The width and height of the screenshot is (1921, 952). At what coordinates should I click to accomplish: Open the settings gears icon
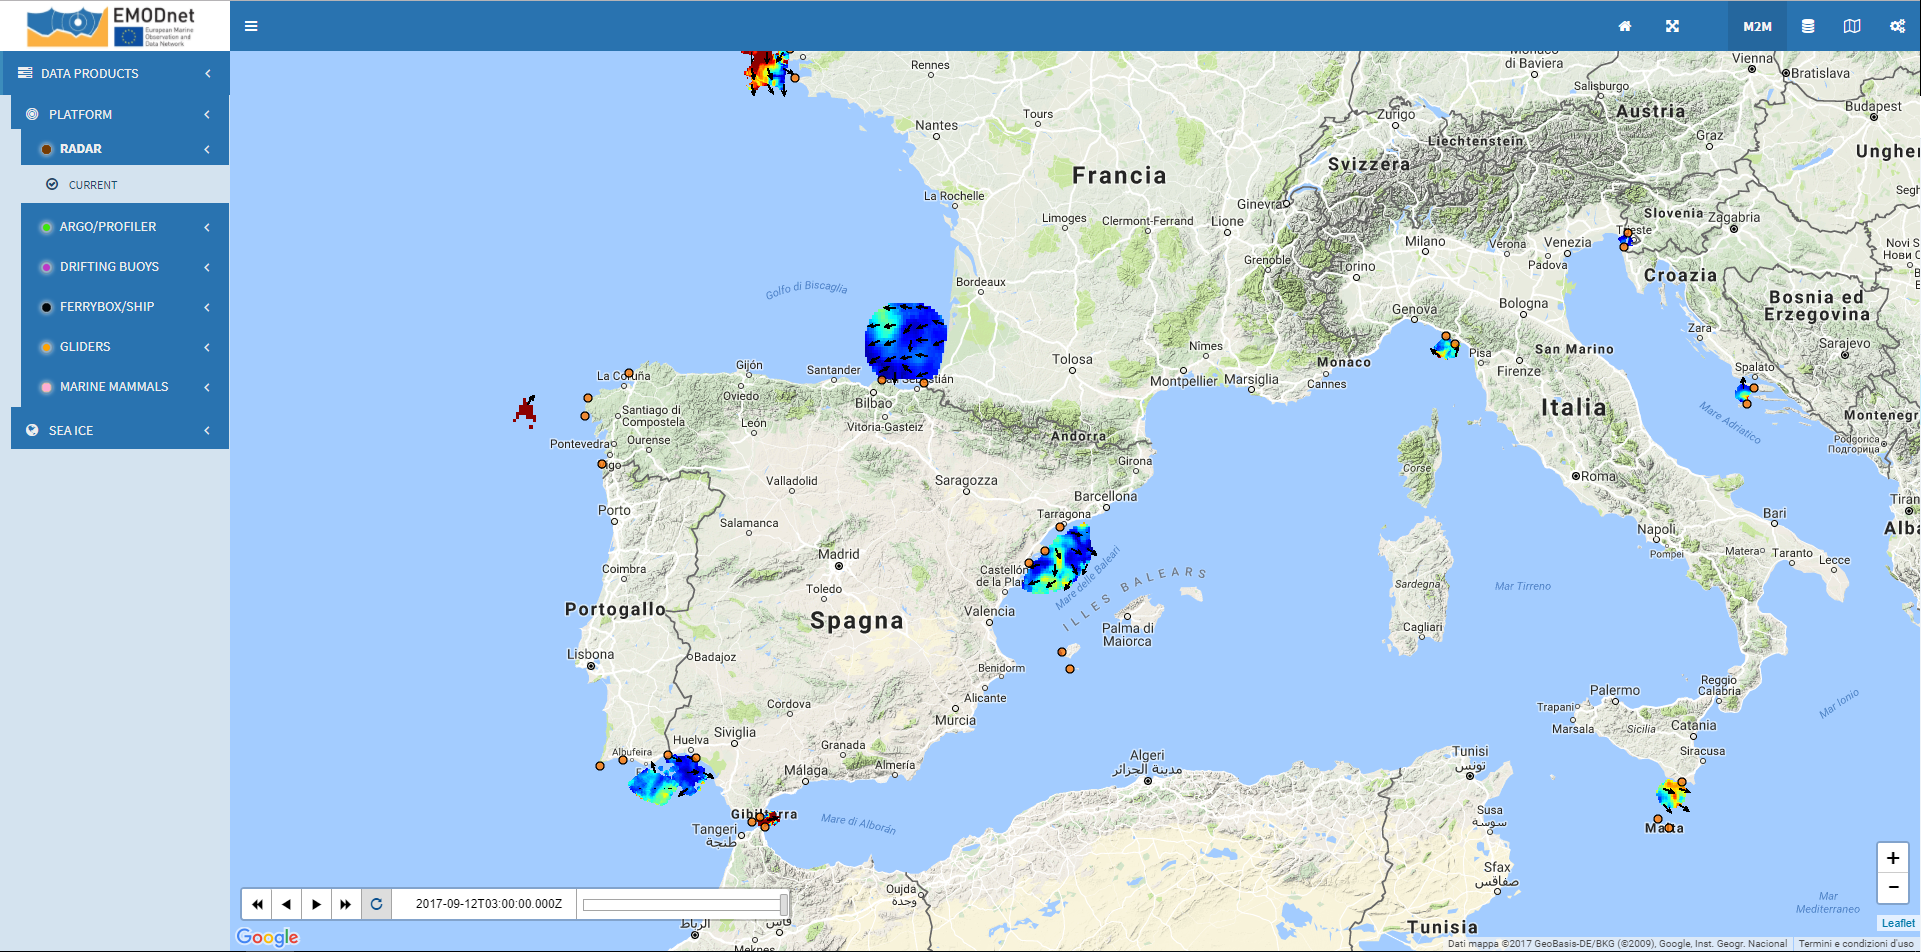(1897, 26)
